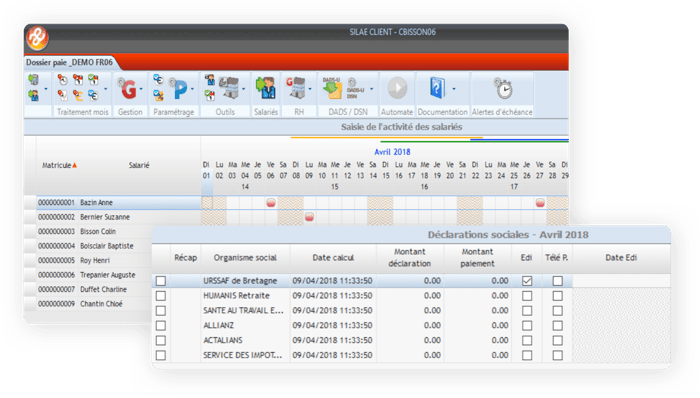Enable Télé P. for URSSAF de Bretagne
Viewport: 700px width, 398px height.
coord(557,281)
